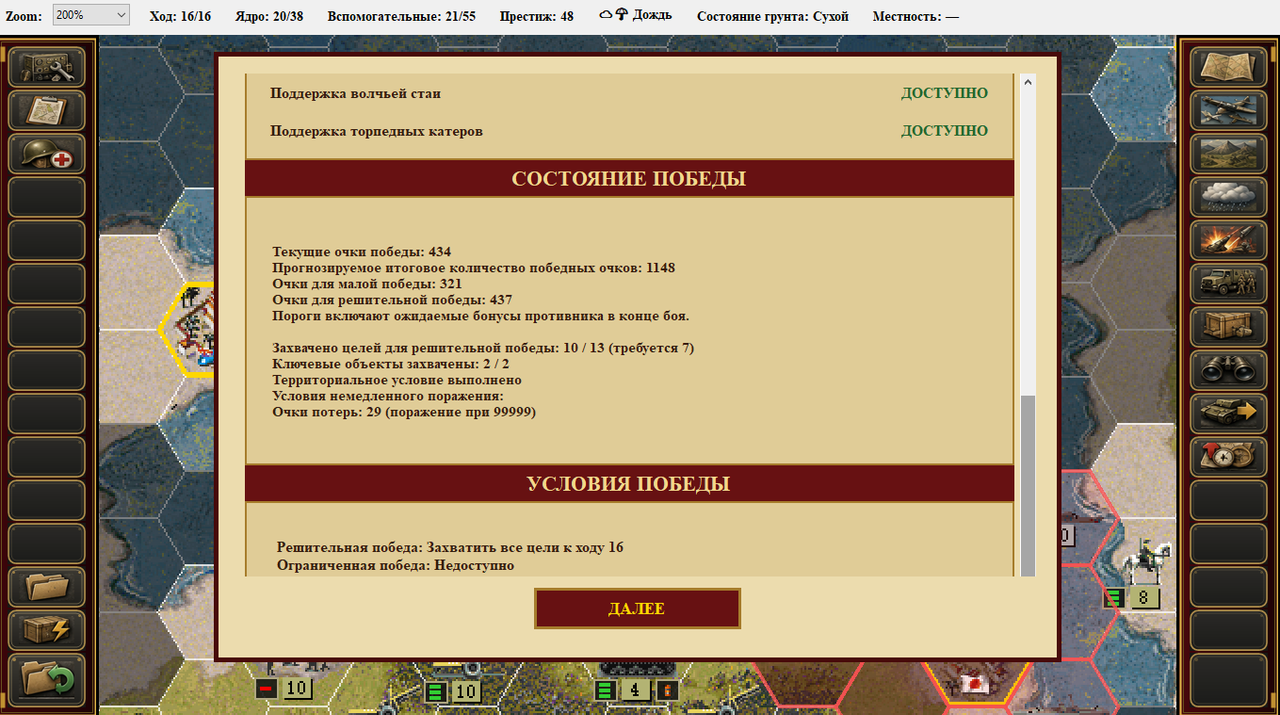The width and height of the screenshot is (1280, 715).
Task: Click the unit strength 8 badge by cavalry
Action: click(1144, 598)
